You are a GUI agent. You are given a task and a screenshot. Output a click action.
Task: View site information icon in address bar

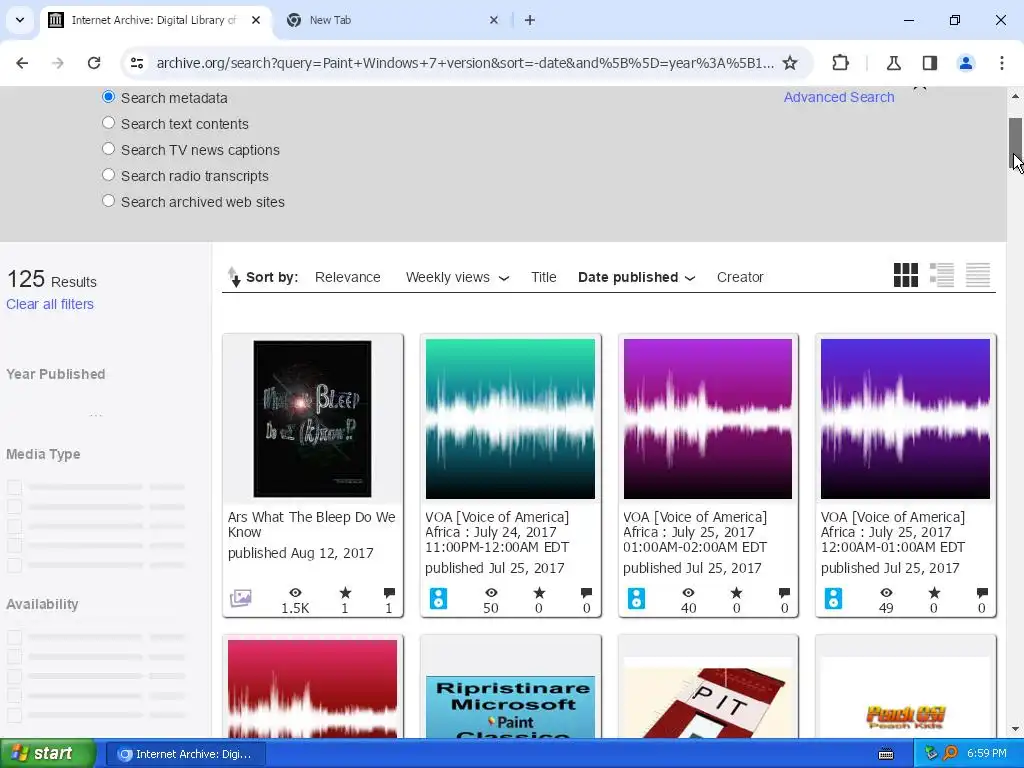coord(136,63)
